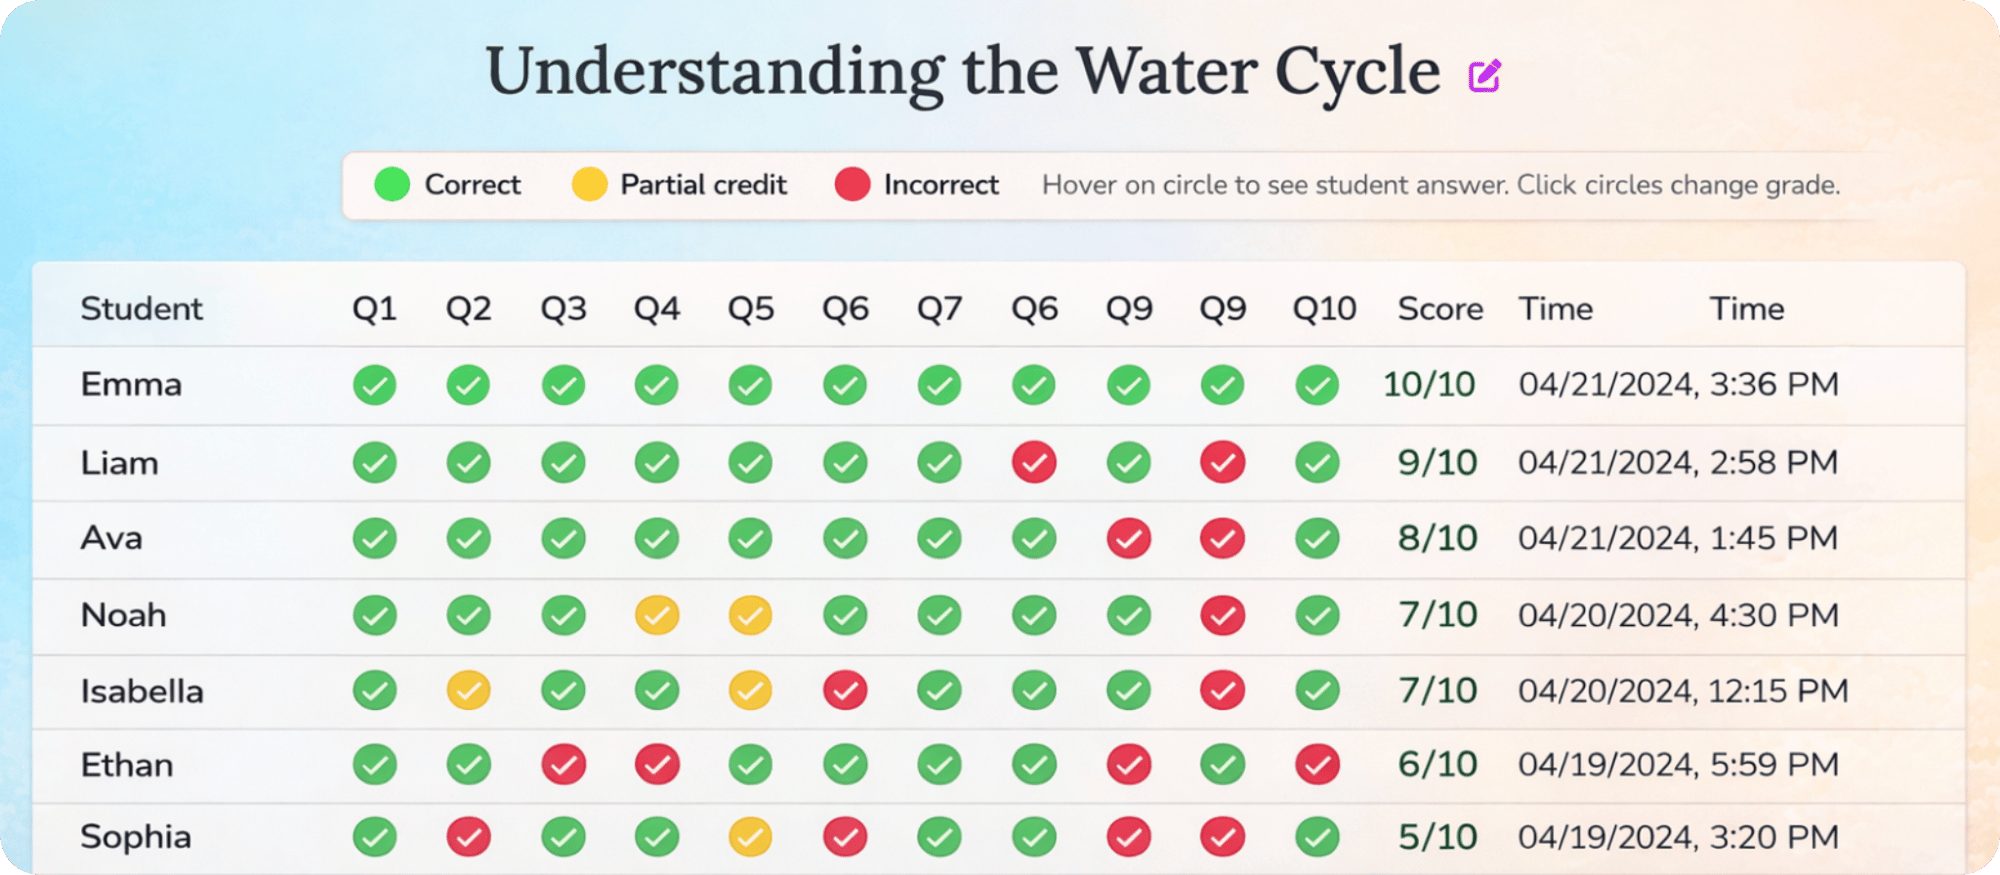Toggle grade on Isabella's Q5 circle
The width and height of the screenshot is (2000, 875).
tap(750, 690)
